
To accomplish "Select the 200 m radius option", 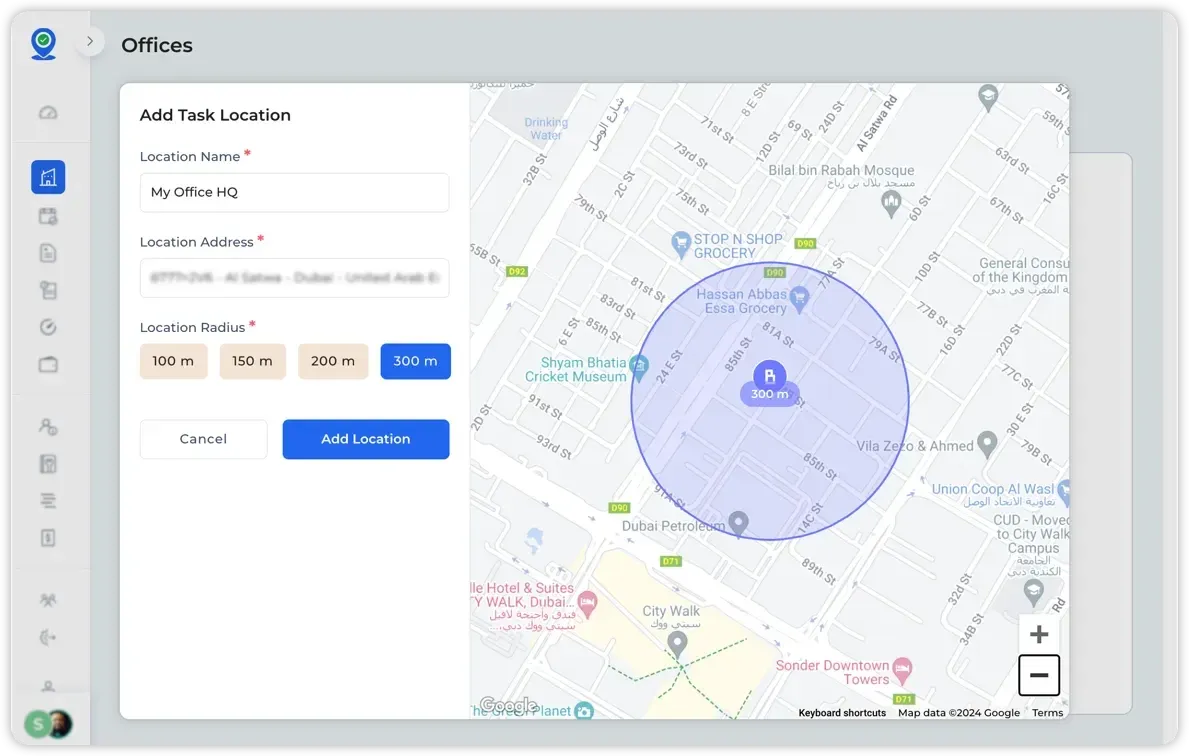I will (333, 361).
